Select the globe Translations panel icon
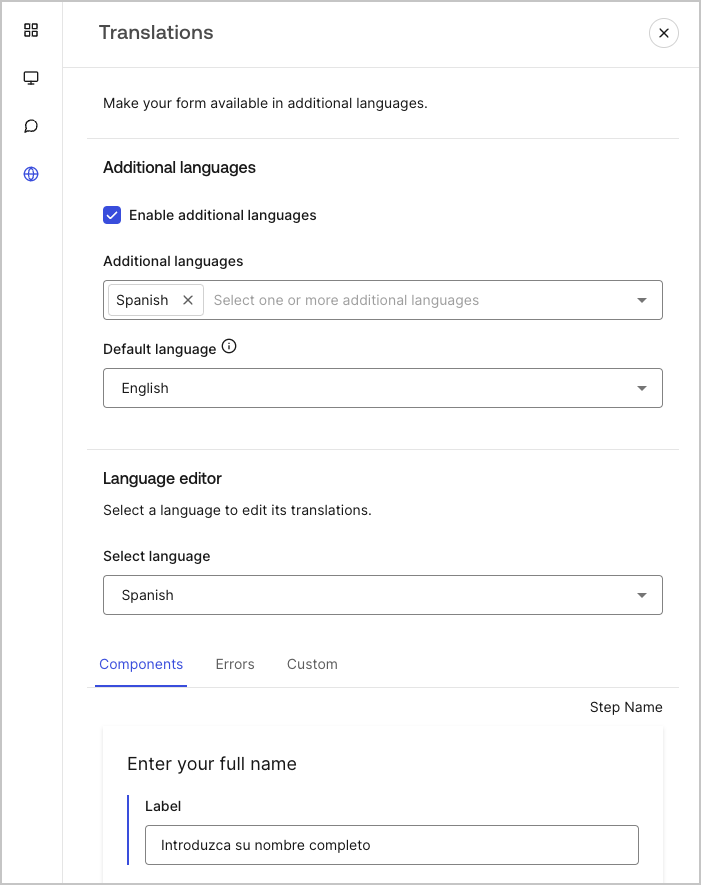This screenshot has height=885, width=701. (x=31, y=174)
